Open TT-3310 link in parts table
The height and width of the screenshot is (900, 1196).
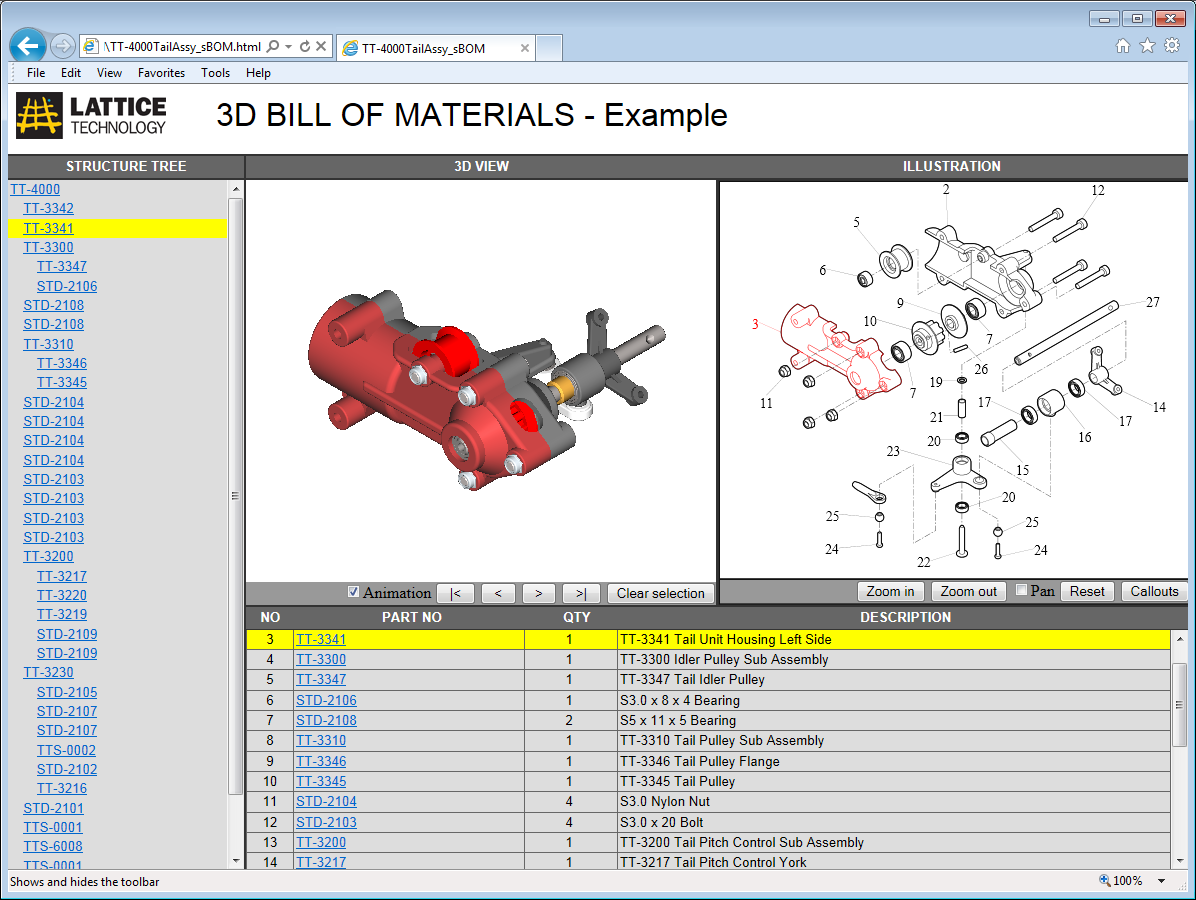321,740
